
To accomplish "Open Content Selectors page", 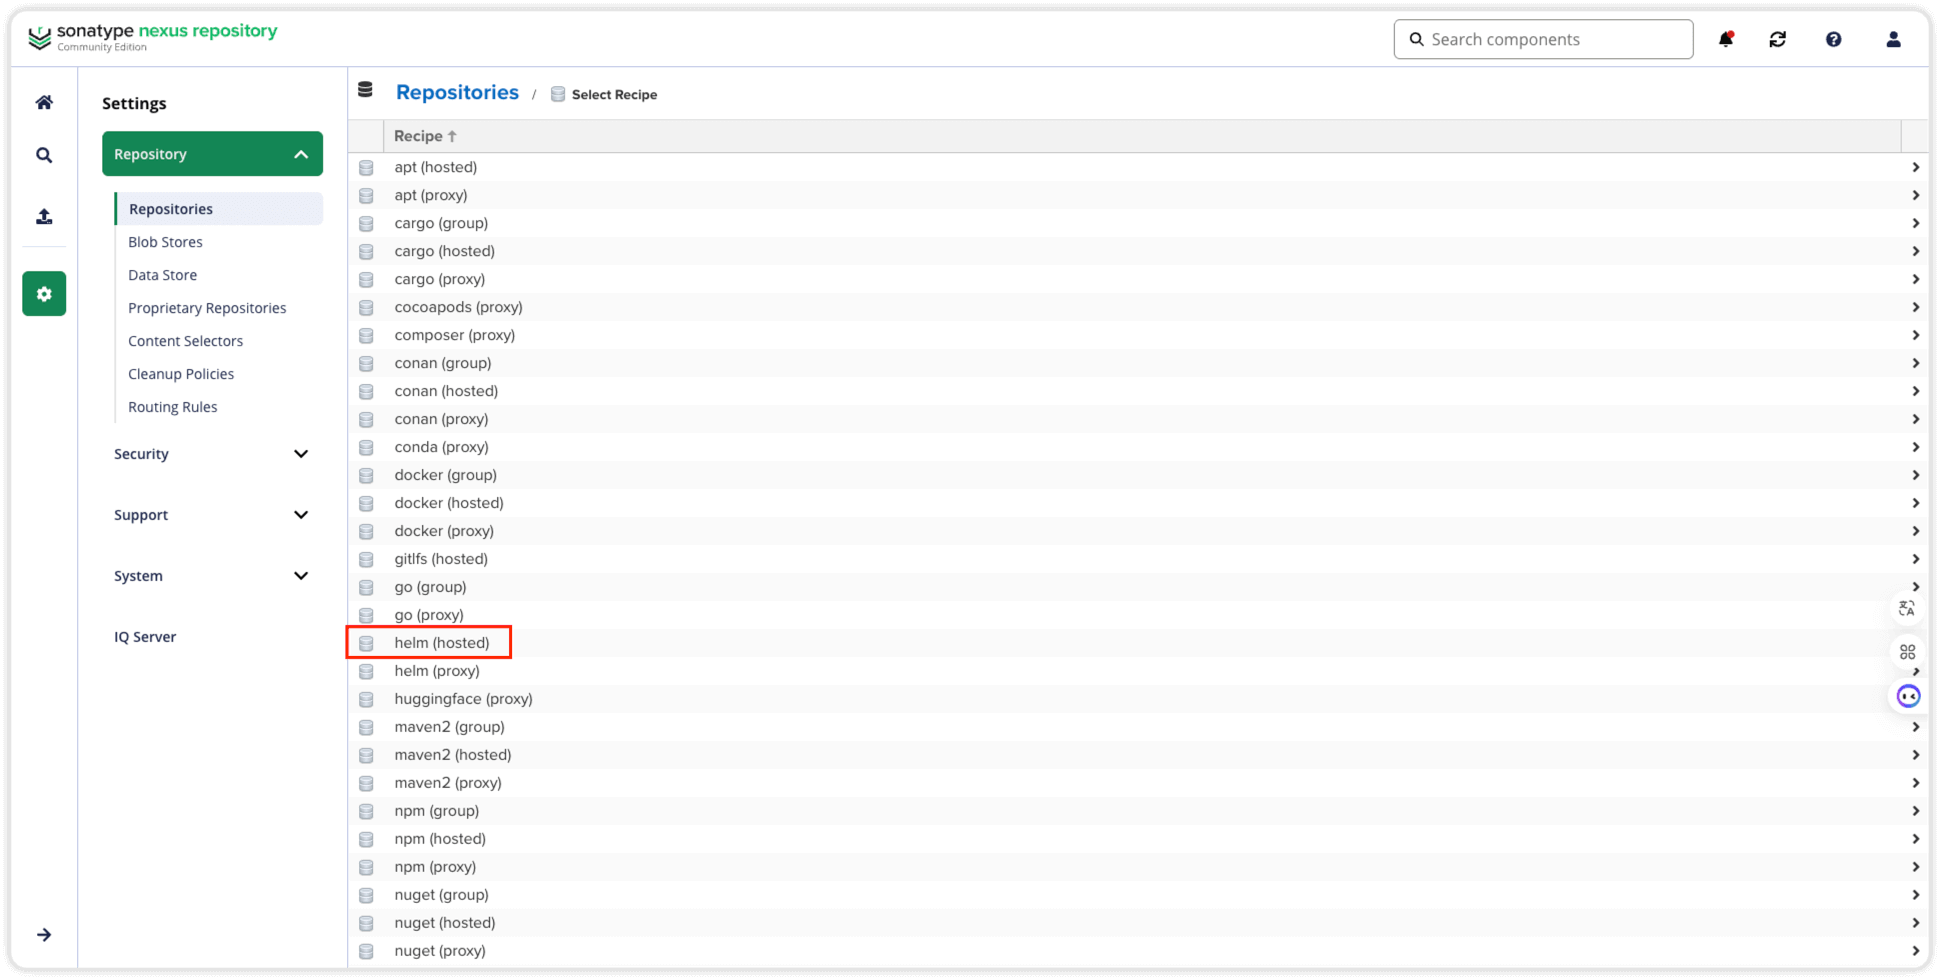I will (185, 341).
